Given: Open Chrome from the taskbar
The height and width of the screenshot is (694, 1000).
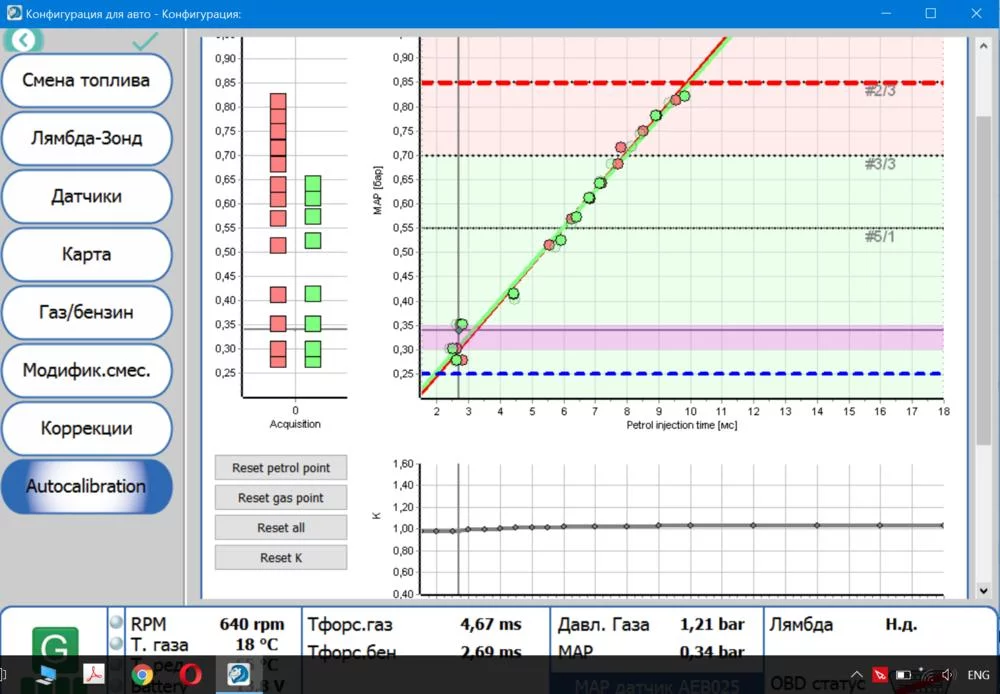Looking at the screenshot, I should tap(142, 675).
